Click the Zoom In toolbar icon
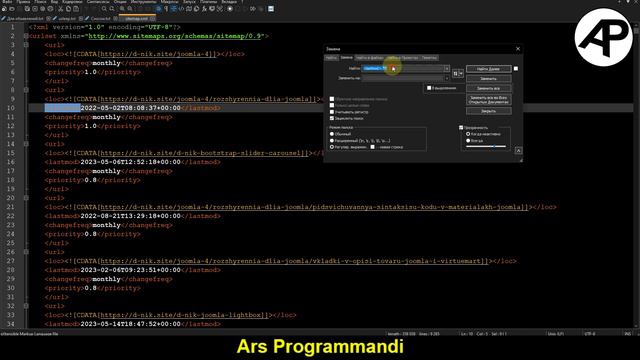This screenshot has width=640, height=360. (x=122, y=9)
